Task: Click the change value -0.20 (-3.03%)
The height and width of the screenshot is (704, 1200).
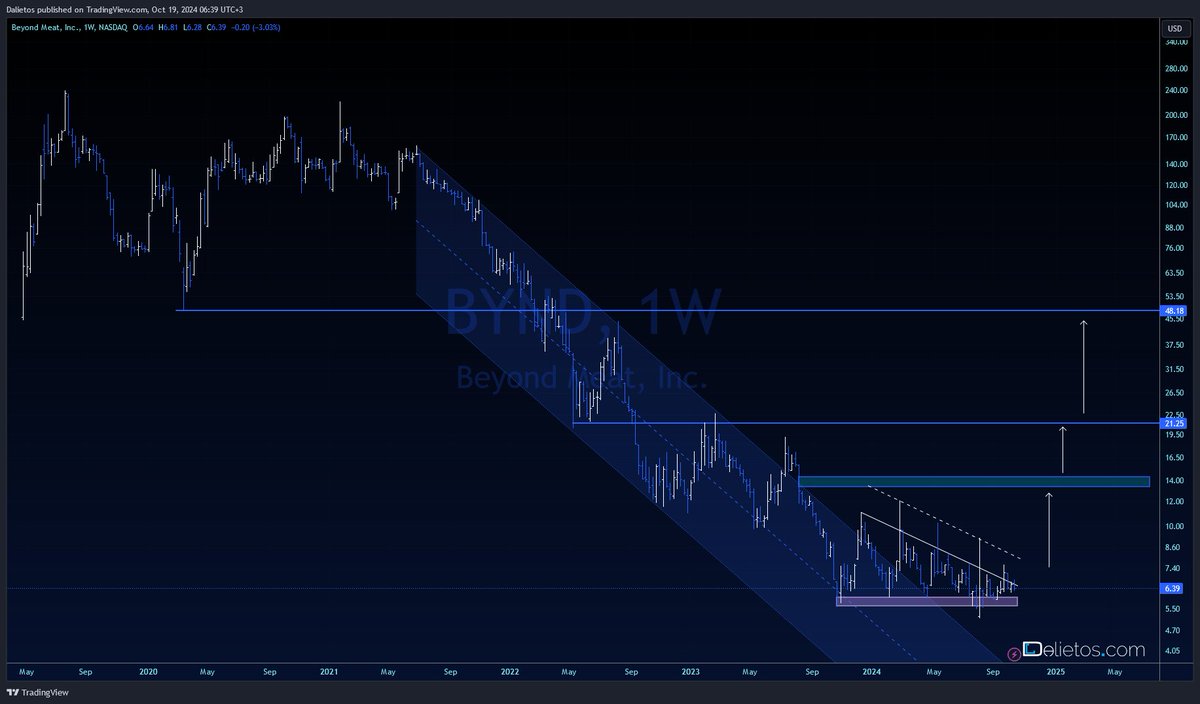Action: [x=255, y=28]
